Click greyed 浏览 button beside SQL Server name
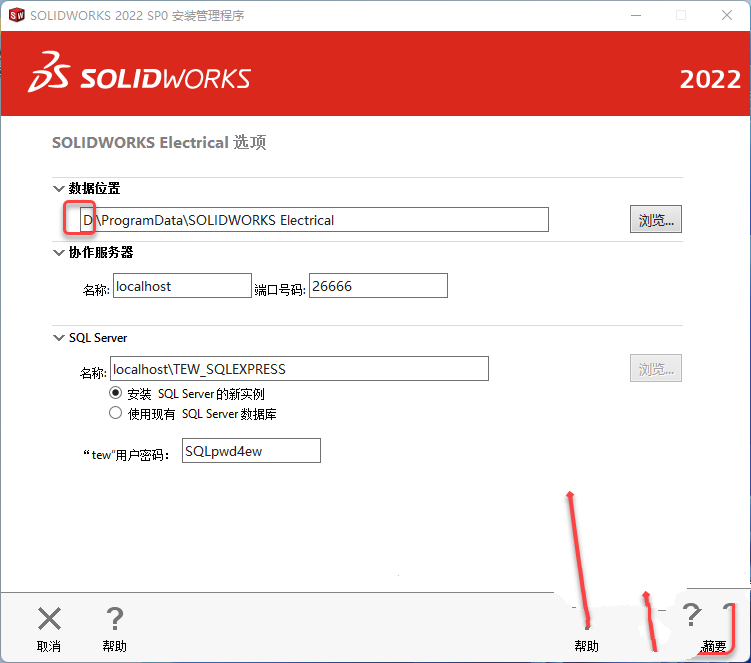 coord(656,368)
